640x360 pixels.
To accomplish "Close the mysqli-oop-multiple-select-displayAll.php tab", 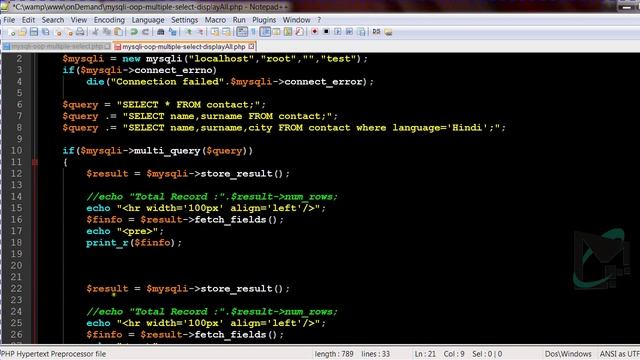I will [251, 47].
